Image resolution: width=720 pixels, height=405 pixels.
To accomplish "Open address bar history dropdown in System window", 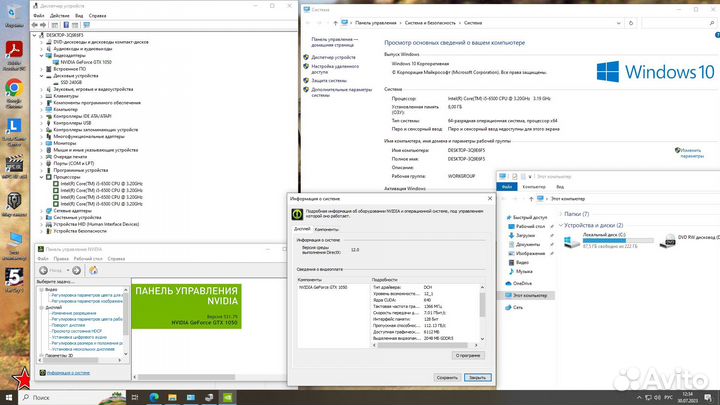I will (618, 23).
